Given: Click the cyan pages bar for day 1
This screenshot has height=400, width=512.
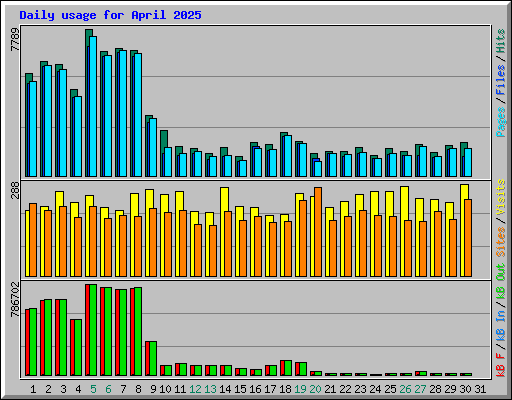Looking at the screenshot, I should coord(33,129).
